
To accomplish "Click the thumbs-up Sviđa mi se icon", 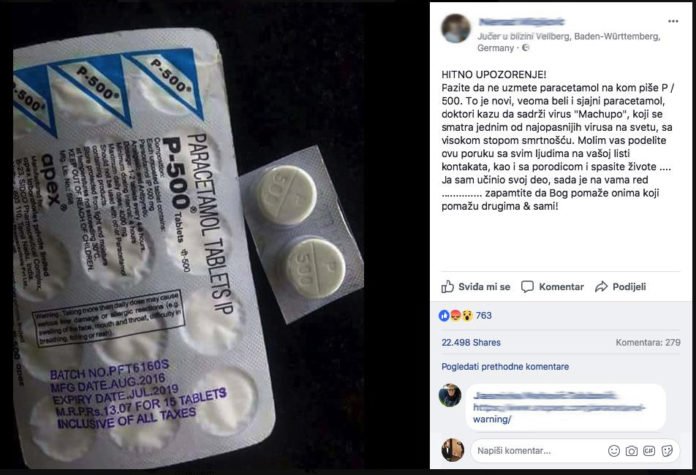I will [x=447, y=287].
